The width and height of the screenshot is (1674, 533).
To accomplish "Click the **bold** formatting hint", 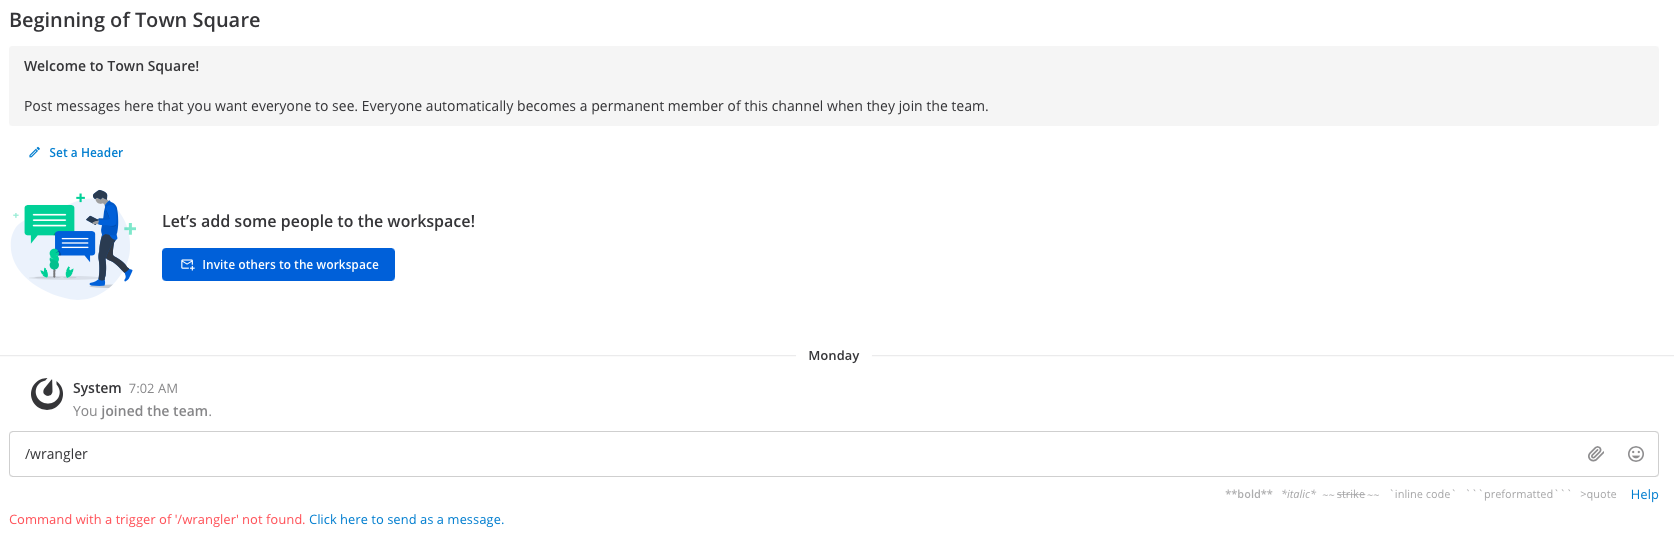I will click(1248, 494).
